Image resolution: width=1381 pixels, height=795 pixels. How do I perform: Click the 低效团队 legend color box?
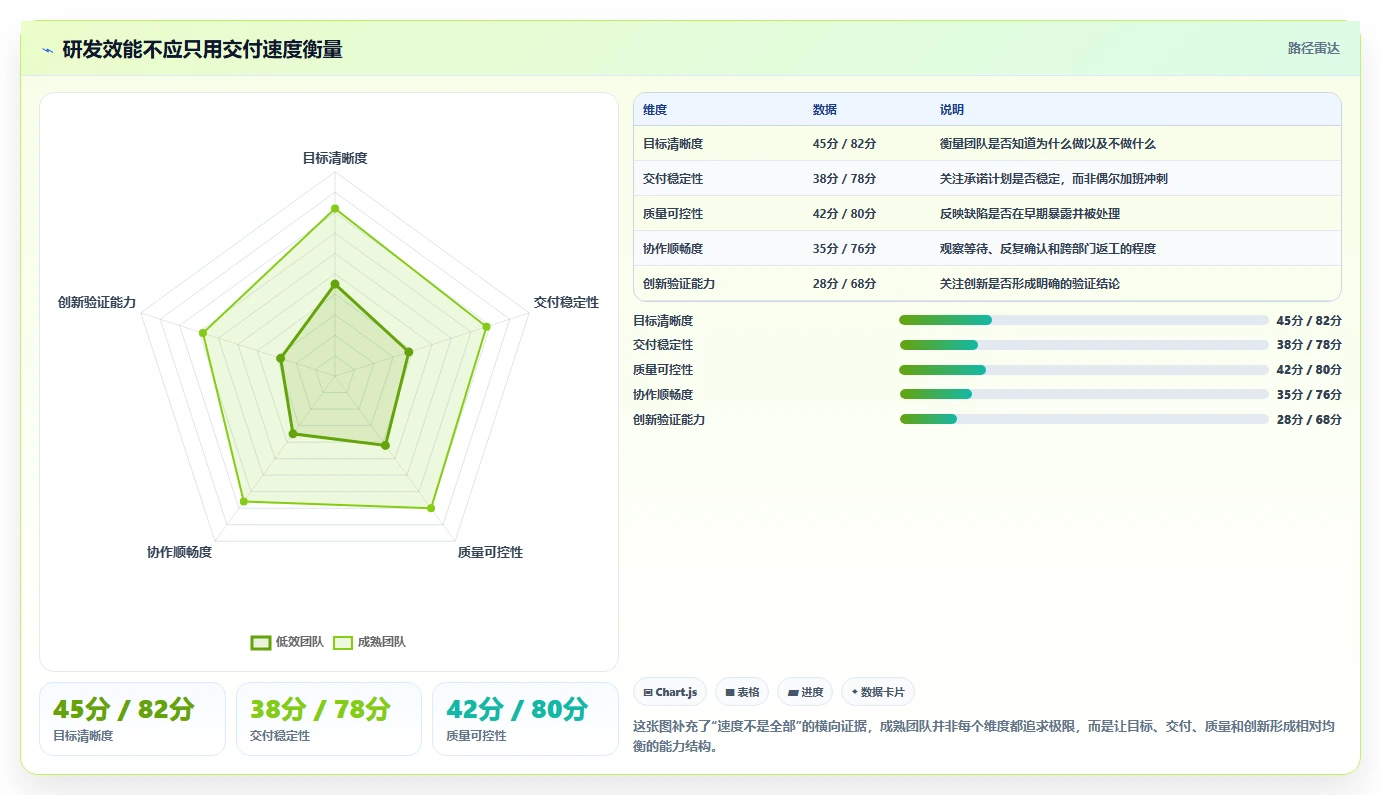261,642
